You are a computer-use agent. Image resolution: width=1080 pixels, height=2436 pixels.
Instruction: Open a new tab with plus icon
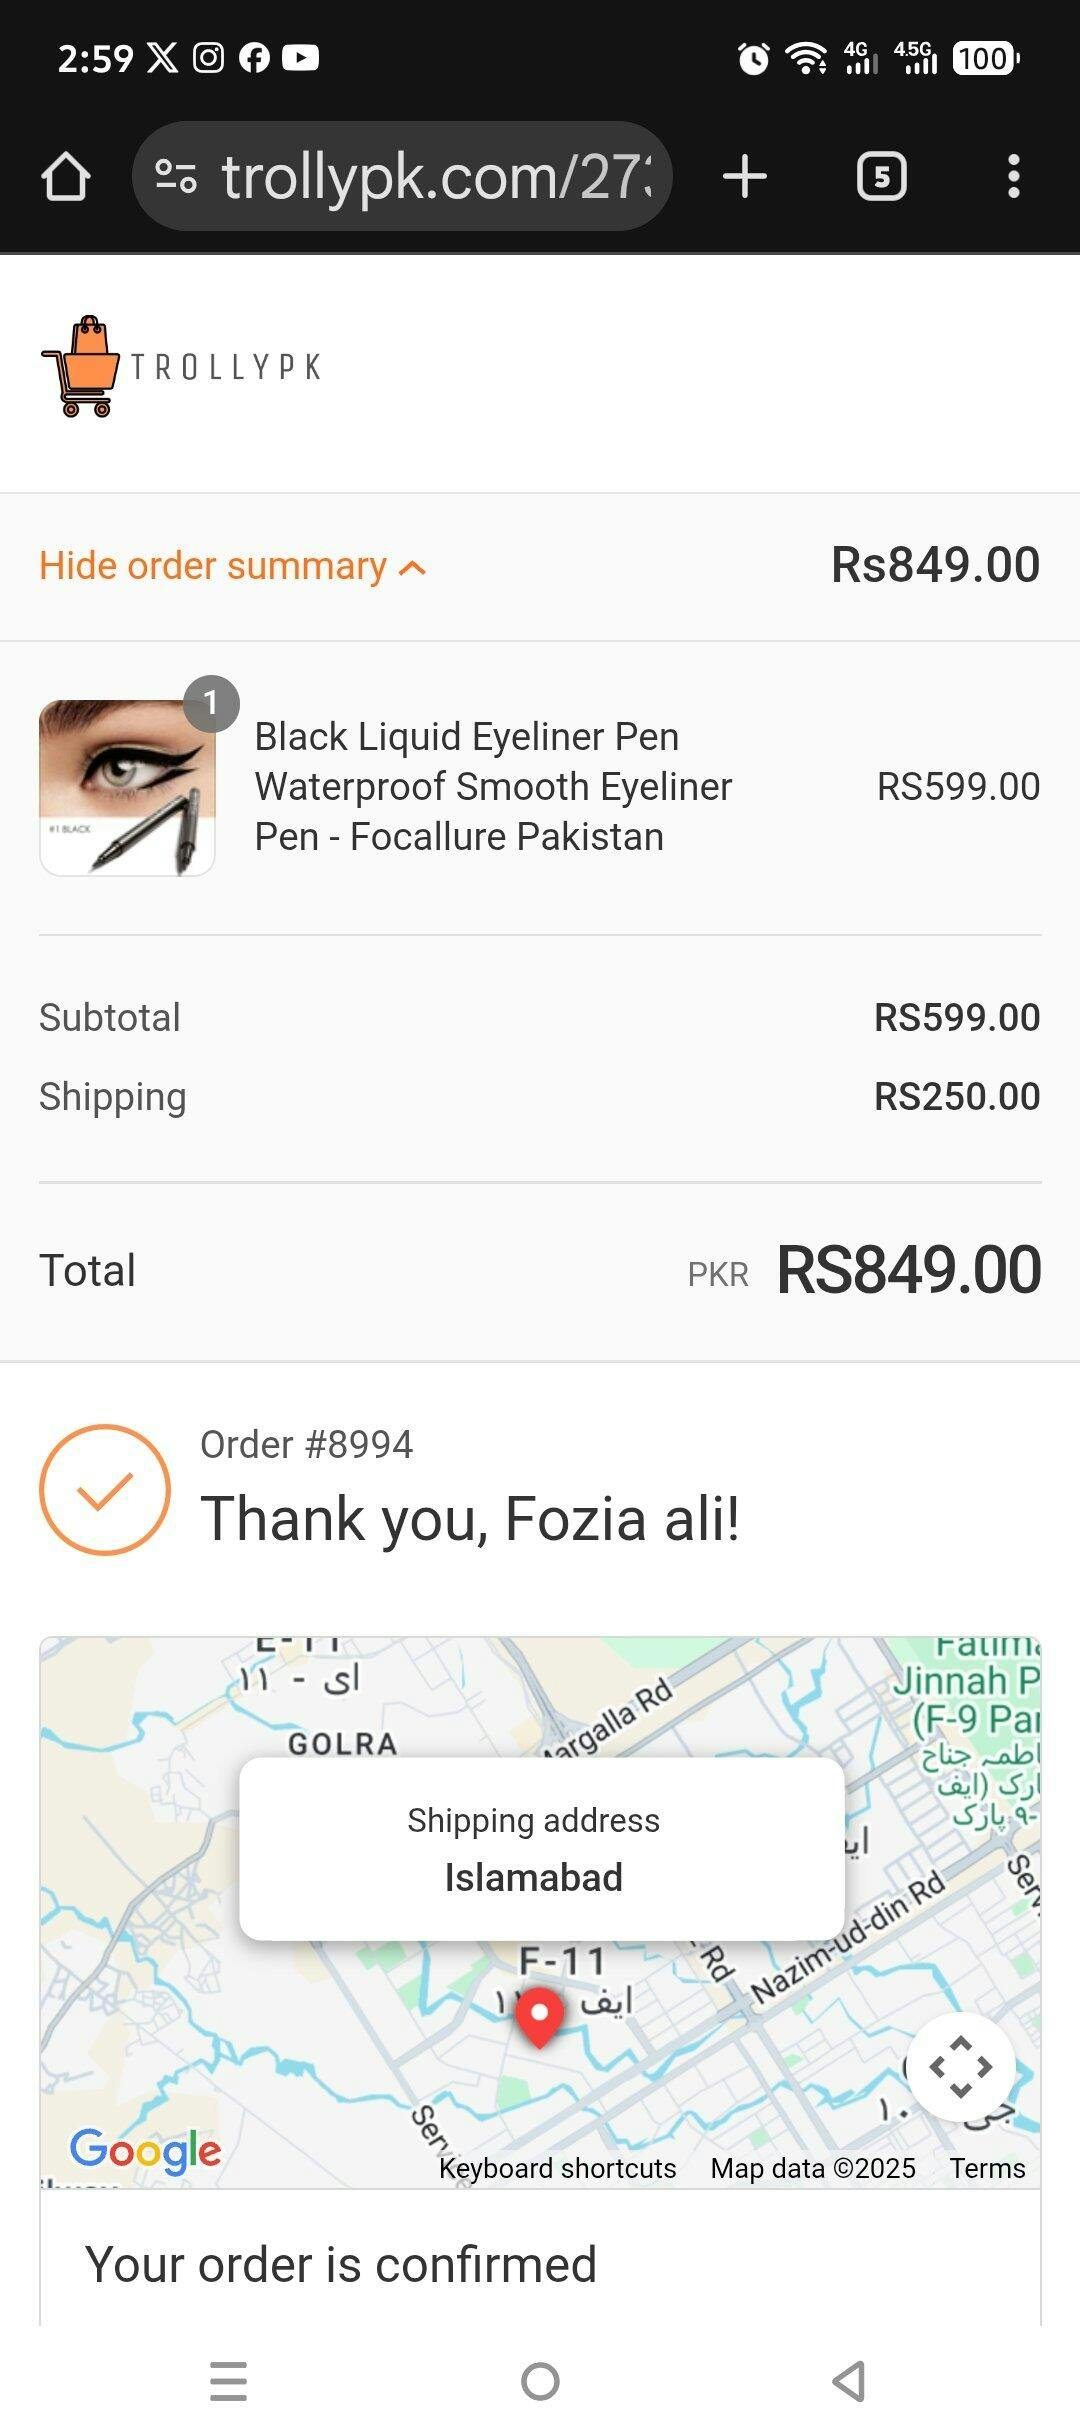tap(745, 177)
